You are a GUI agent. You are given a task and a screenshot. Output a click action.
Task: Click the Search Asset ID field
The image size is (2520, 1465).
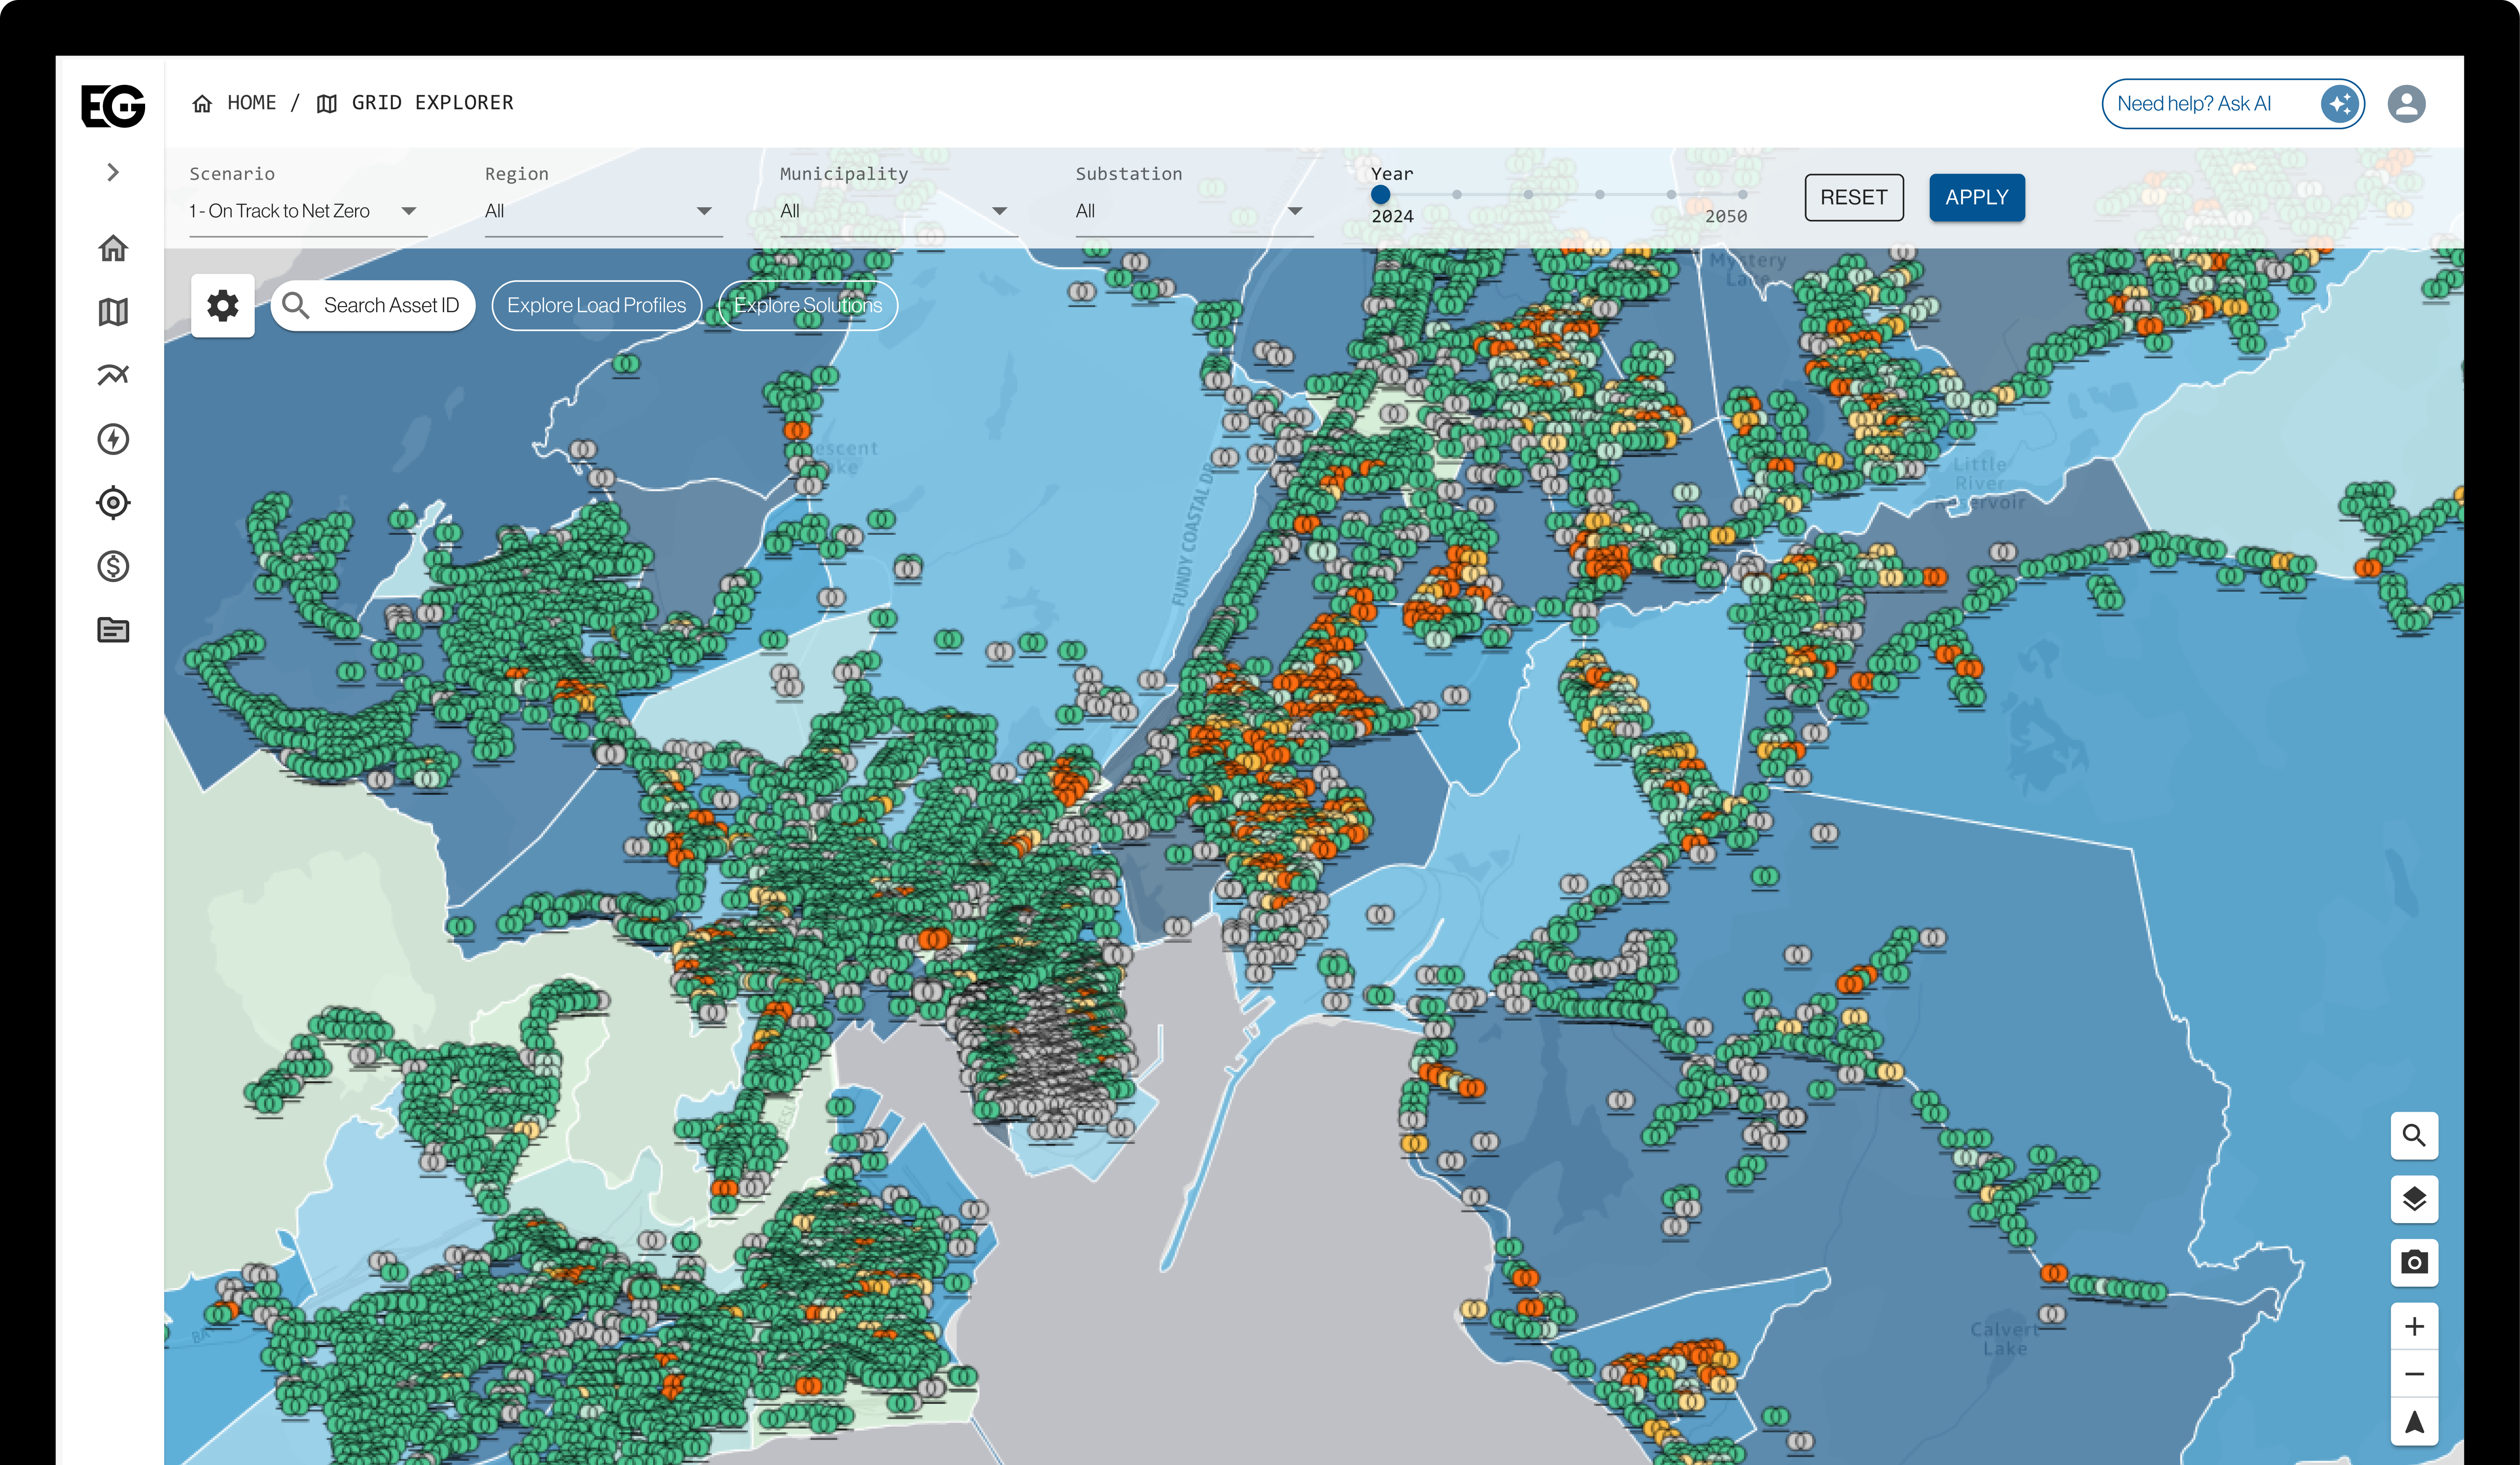pos(390,305)
